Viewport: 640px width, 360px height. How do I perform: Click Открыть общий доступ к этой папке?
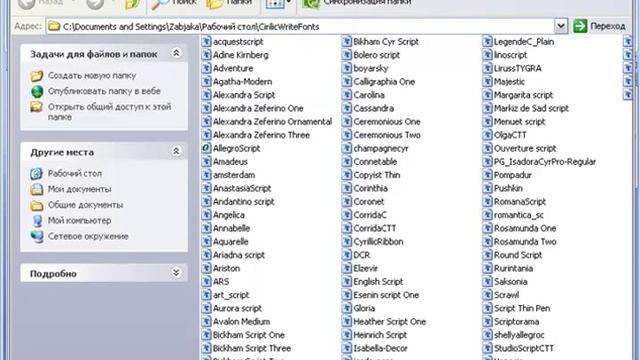pyautogui.click(x=109, y=112)
